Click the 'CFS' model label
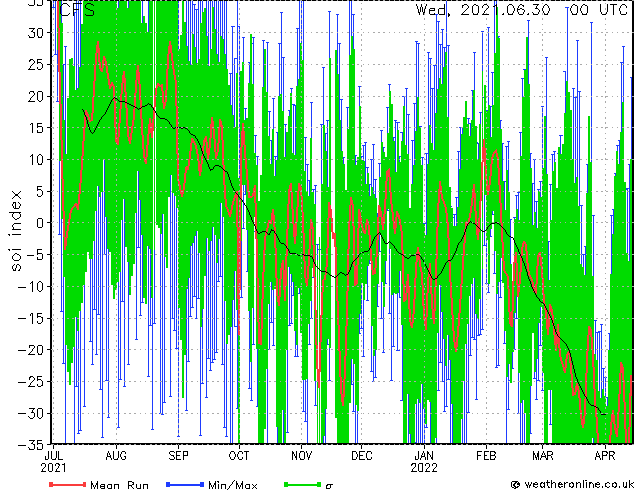 tap(77, 10)
